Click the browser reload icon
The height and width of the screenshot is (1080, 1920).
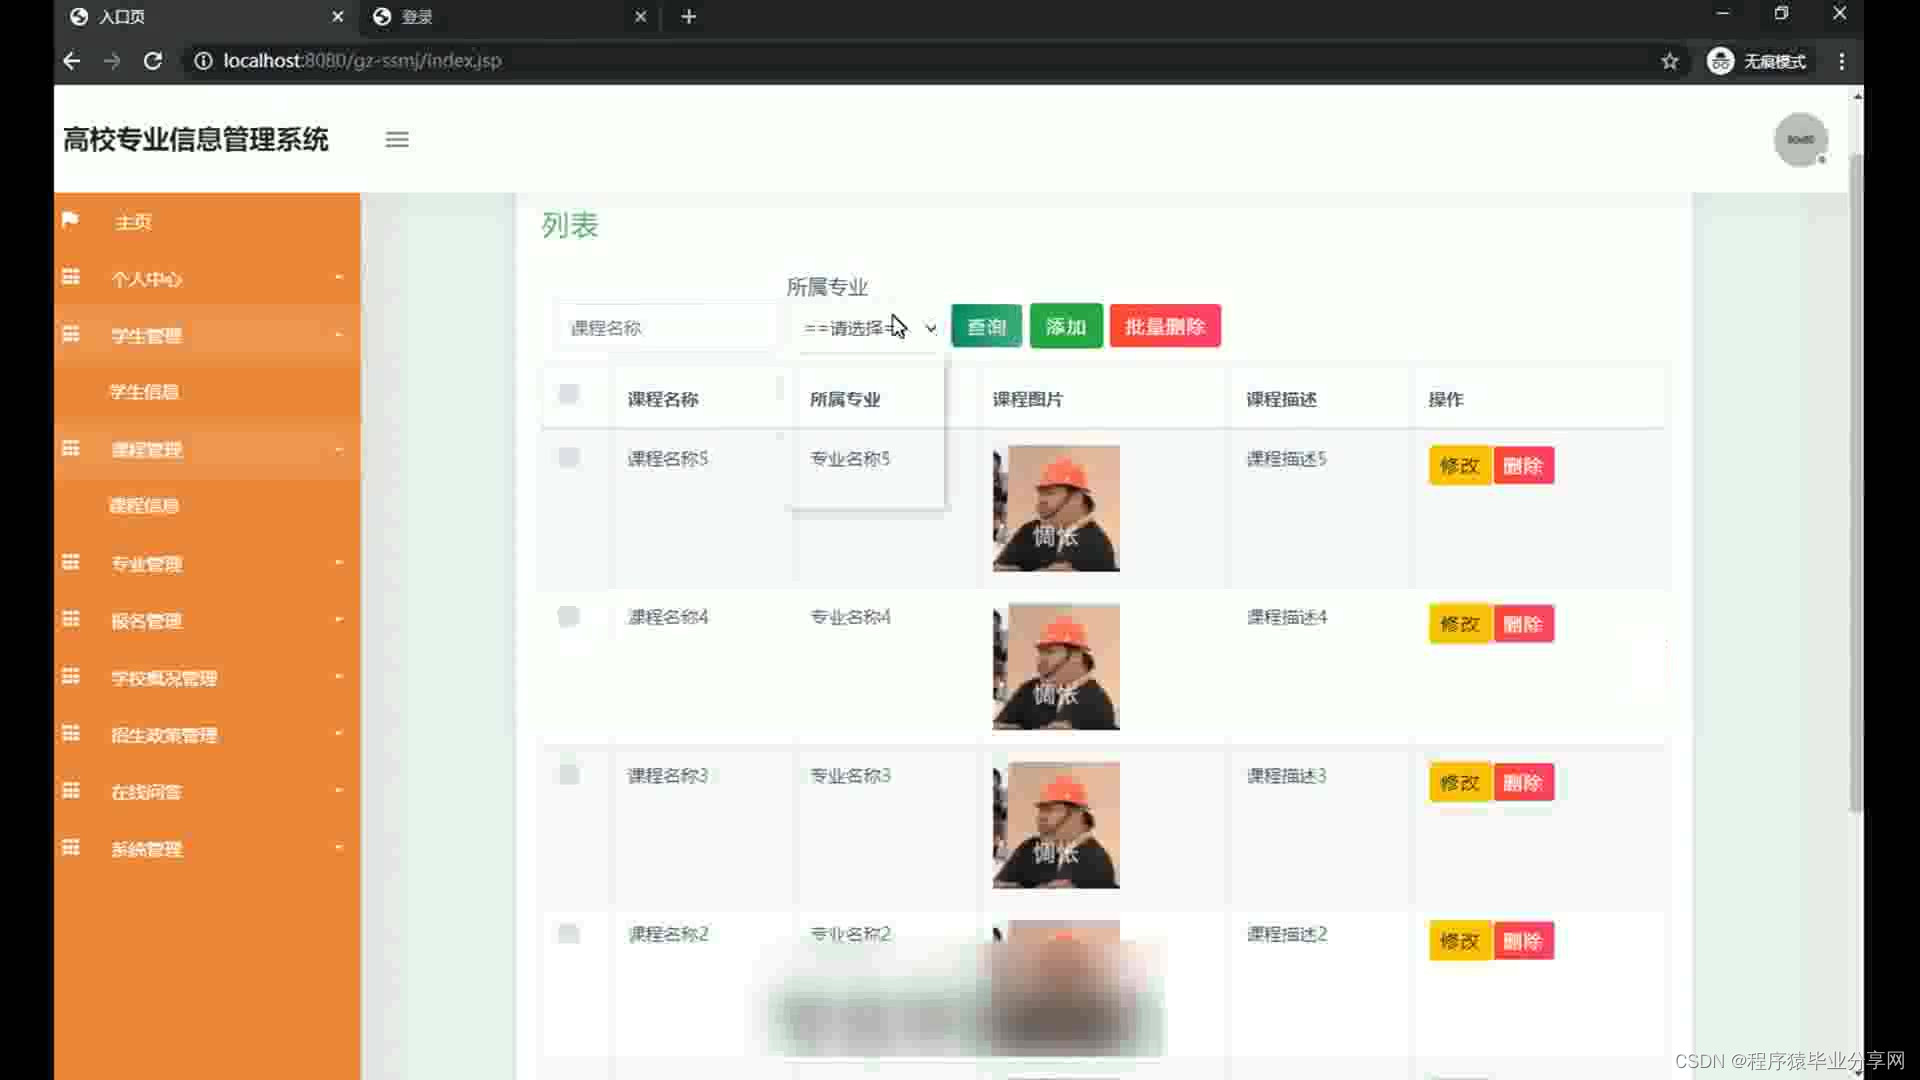[x=153, y=61]
